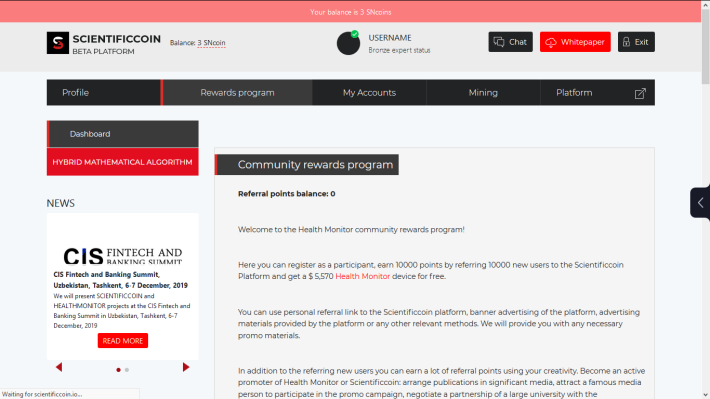The width and height of the screenshot is (710, 399).
Task: Go to next news with right arrow
Action: point(186,367)
